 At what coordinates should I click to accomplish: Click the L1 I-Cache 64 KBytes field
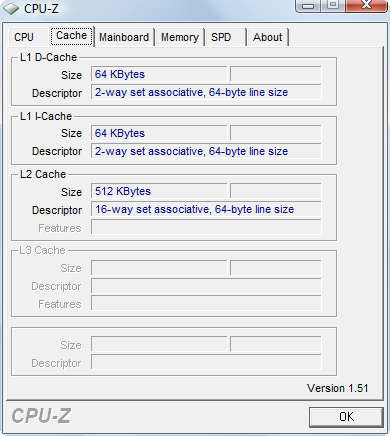point(159,133)
